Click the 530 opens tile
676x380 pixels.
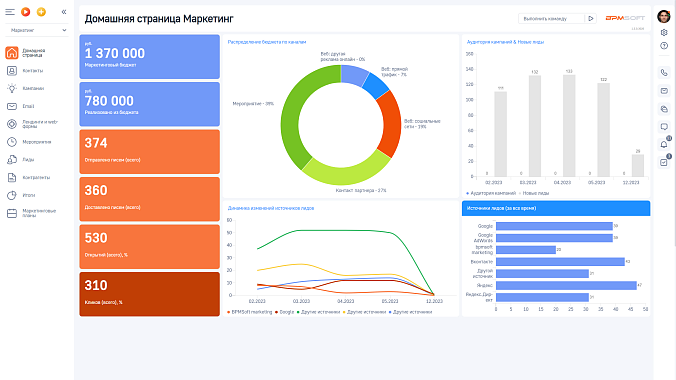pyautogui.click(x=150, y=246)
